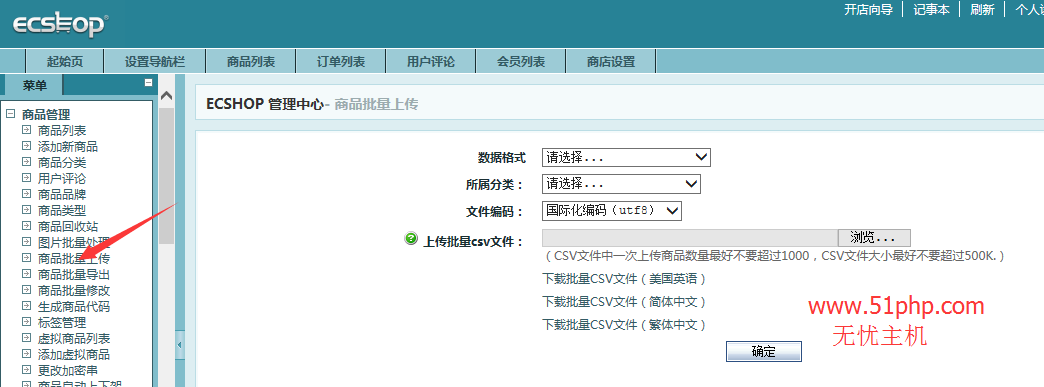Click the 商品管理 group label
Screen dimensions: 1044x387
46,115
